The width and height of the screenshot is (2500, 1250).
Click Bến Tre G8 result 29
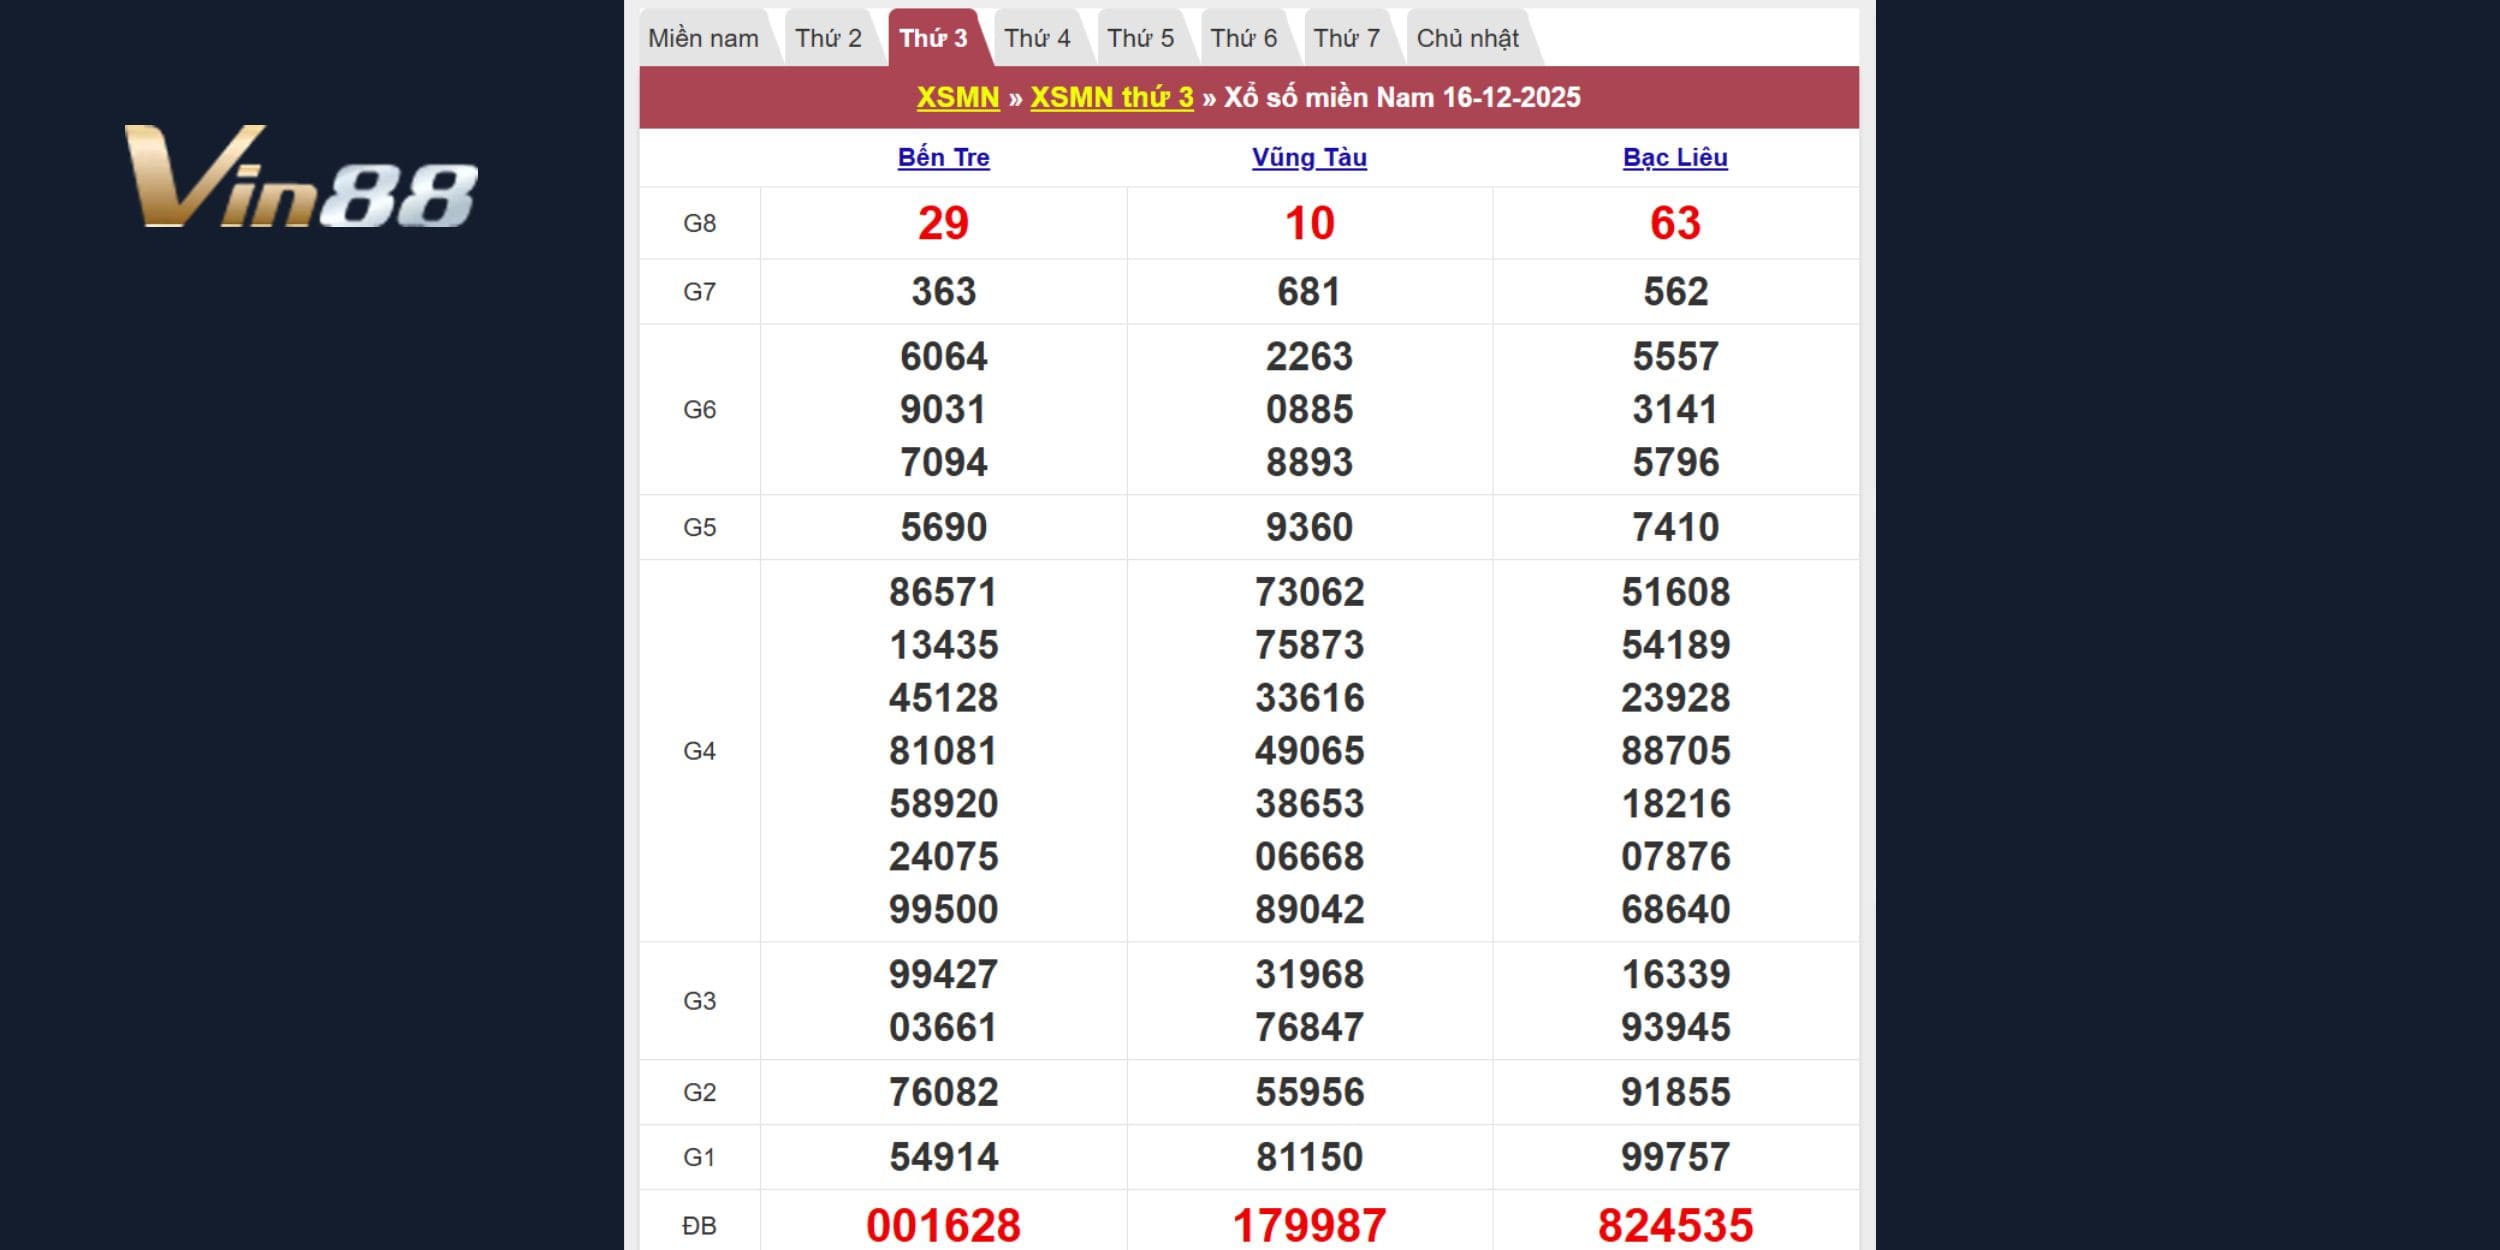click(x=943, y=223)
